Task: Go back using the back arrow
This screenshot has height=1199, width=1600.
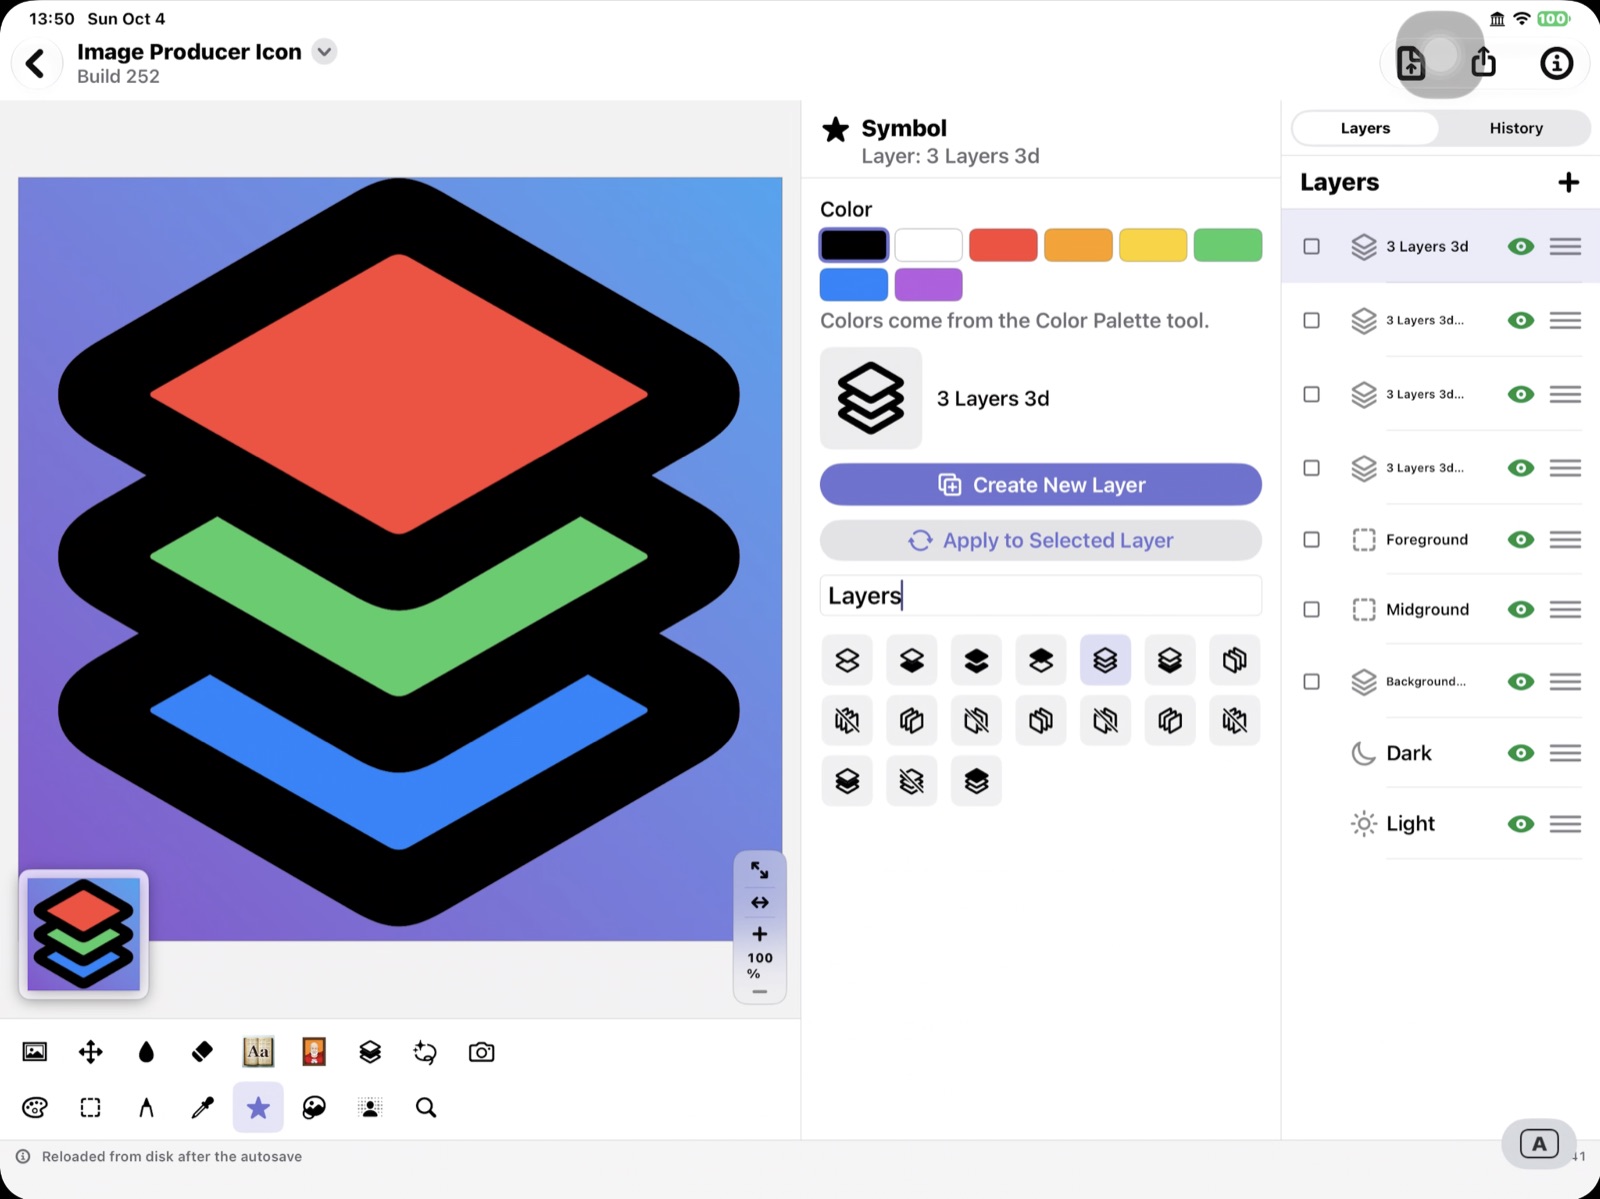Action: (36, 64)
